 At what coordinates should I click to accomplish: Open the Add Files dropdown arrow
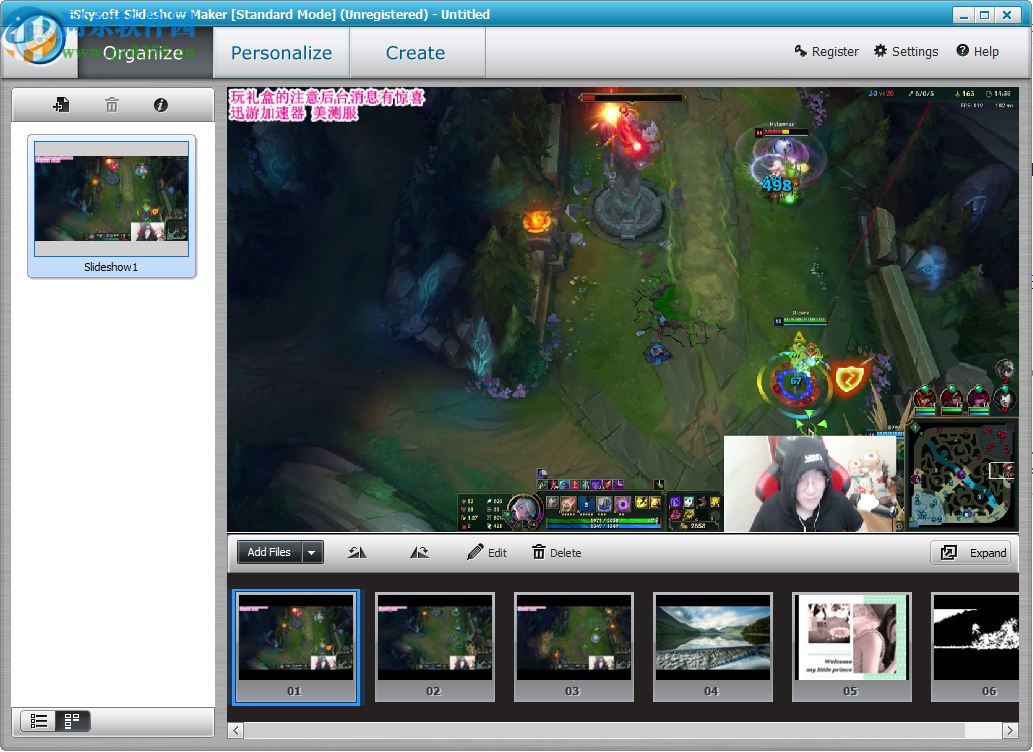311,551
